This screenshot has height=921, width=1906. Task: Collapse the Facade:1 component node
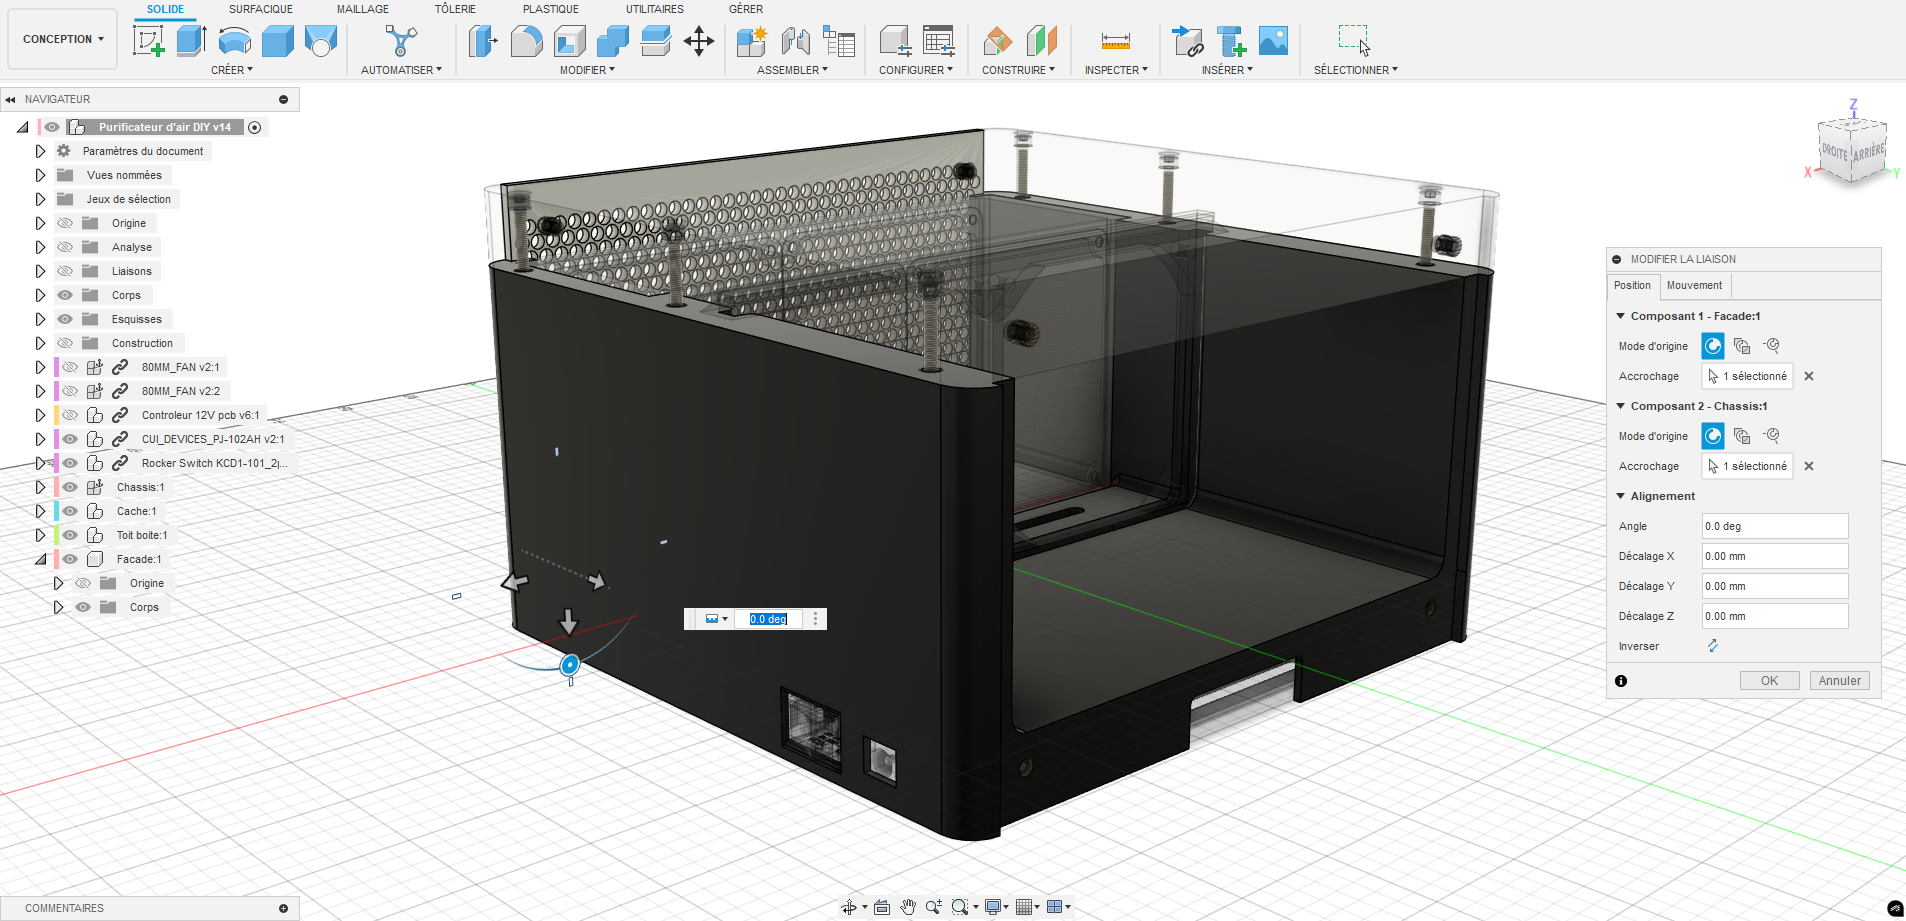[x=40, y=559]
